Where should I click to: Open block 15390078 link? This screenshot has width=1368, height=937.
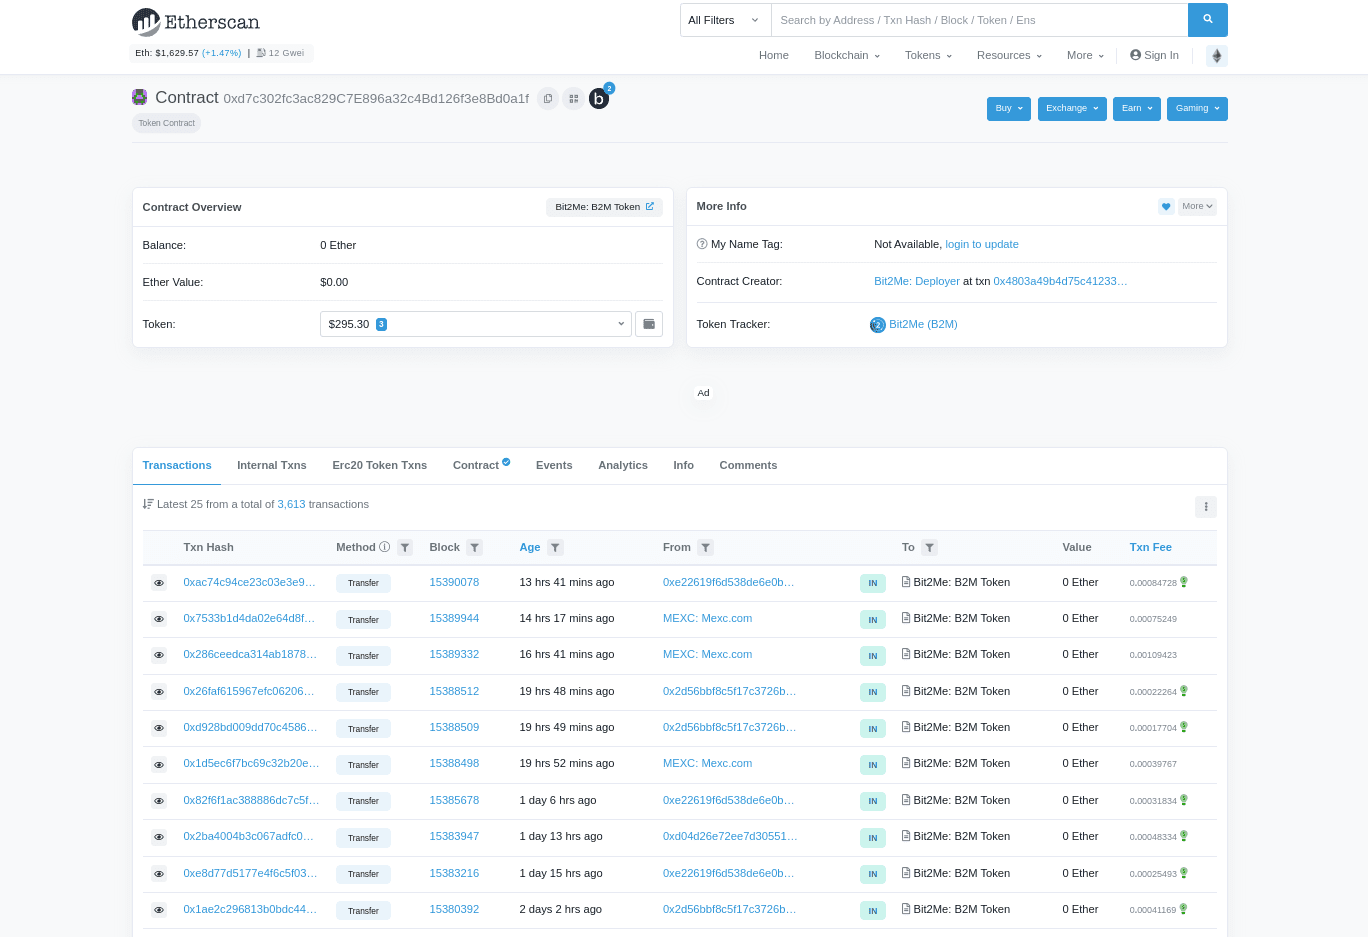454,582
